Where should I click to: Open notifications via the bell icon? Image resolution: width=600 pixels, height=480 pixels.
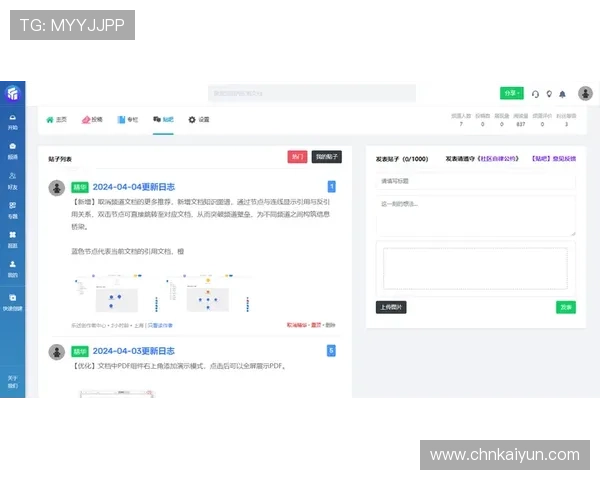[562, 94]
